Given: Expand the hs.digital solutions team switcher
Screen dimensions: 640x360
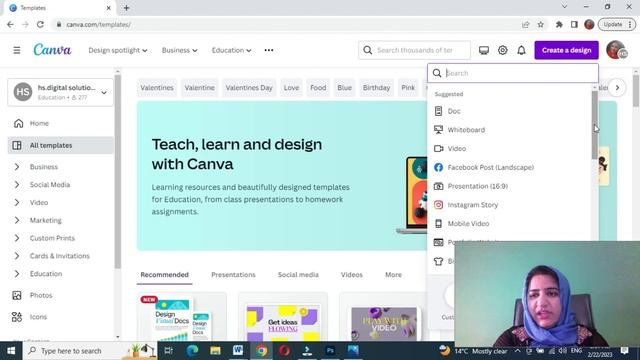Looking at the screenshot, I should (60, 92).
